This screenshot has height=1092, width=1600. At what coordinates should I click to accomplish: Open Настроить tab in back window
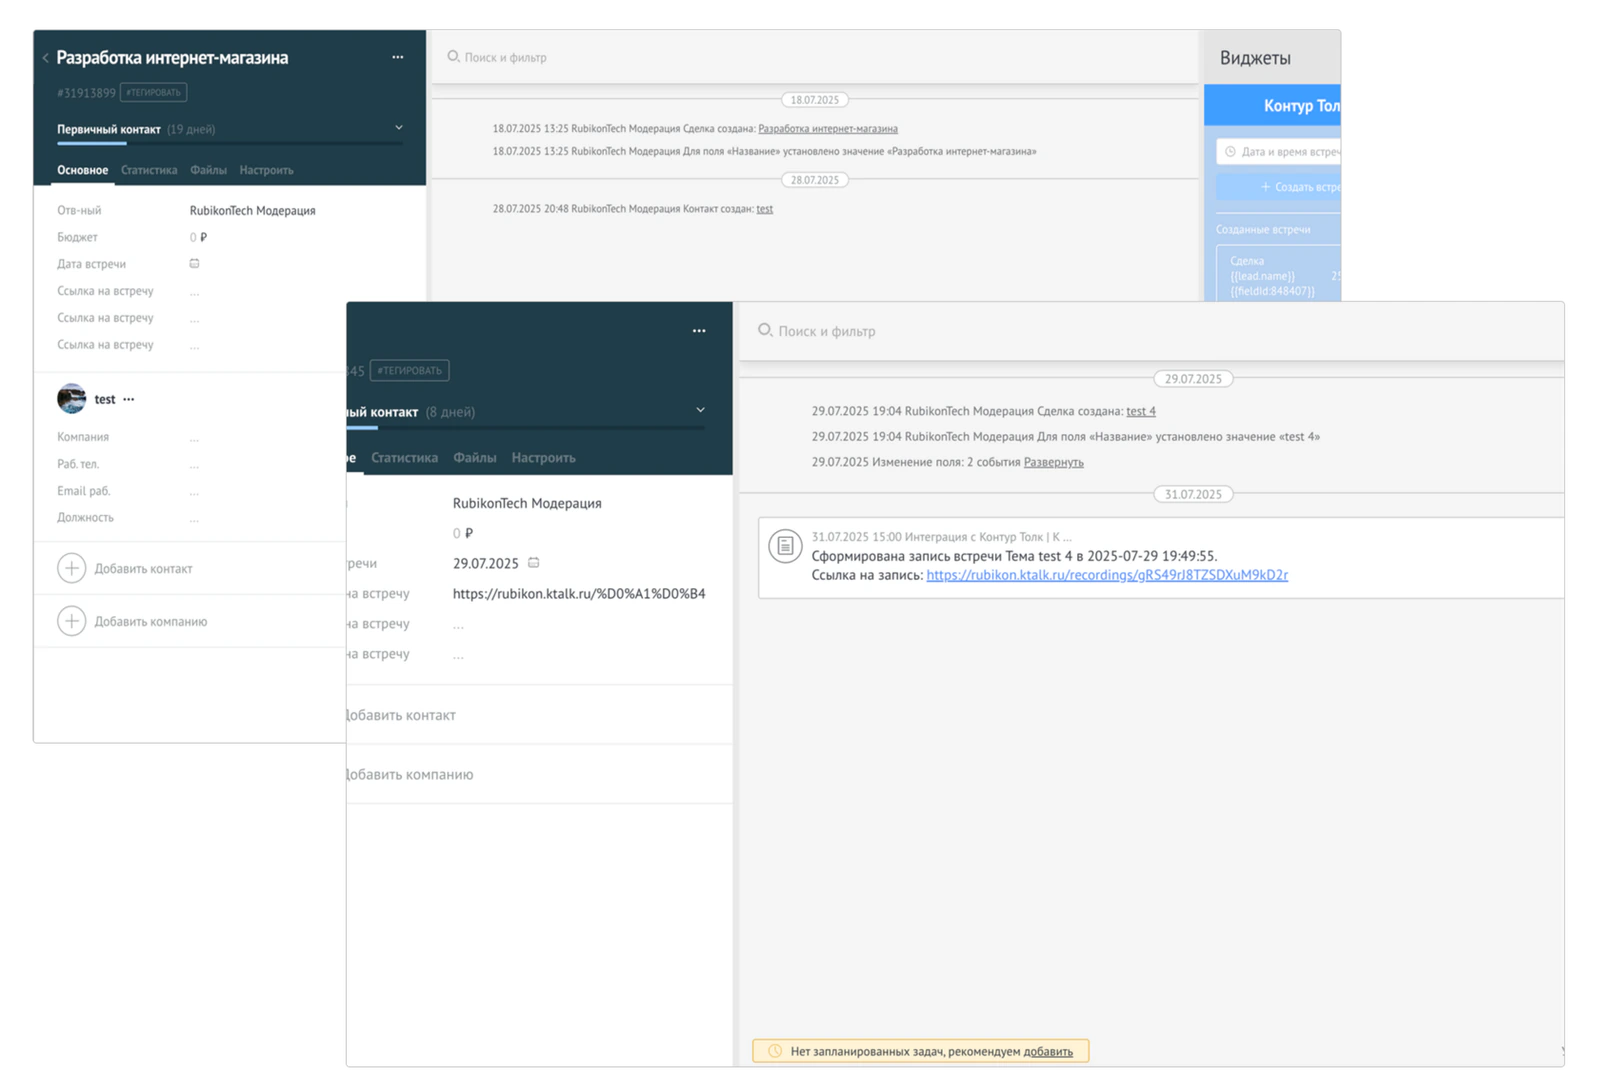click(266, 170)
